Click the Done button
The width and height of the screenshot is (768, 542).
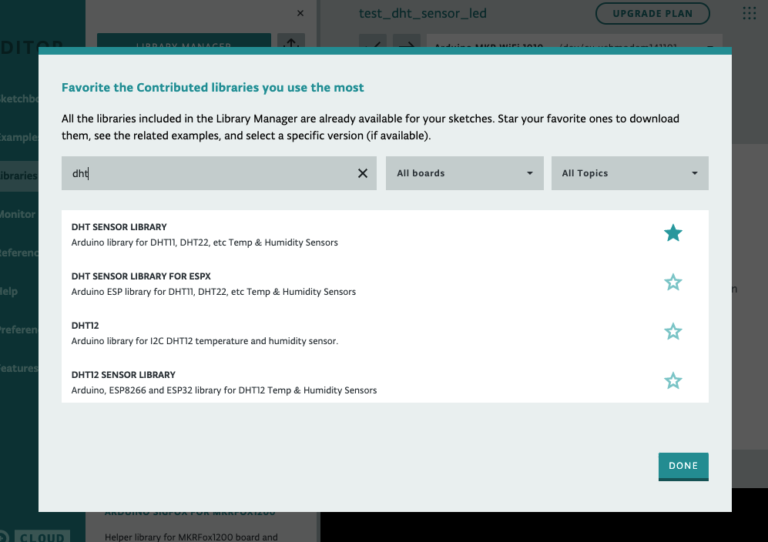click(683, 466)
